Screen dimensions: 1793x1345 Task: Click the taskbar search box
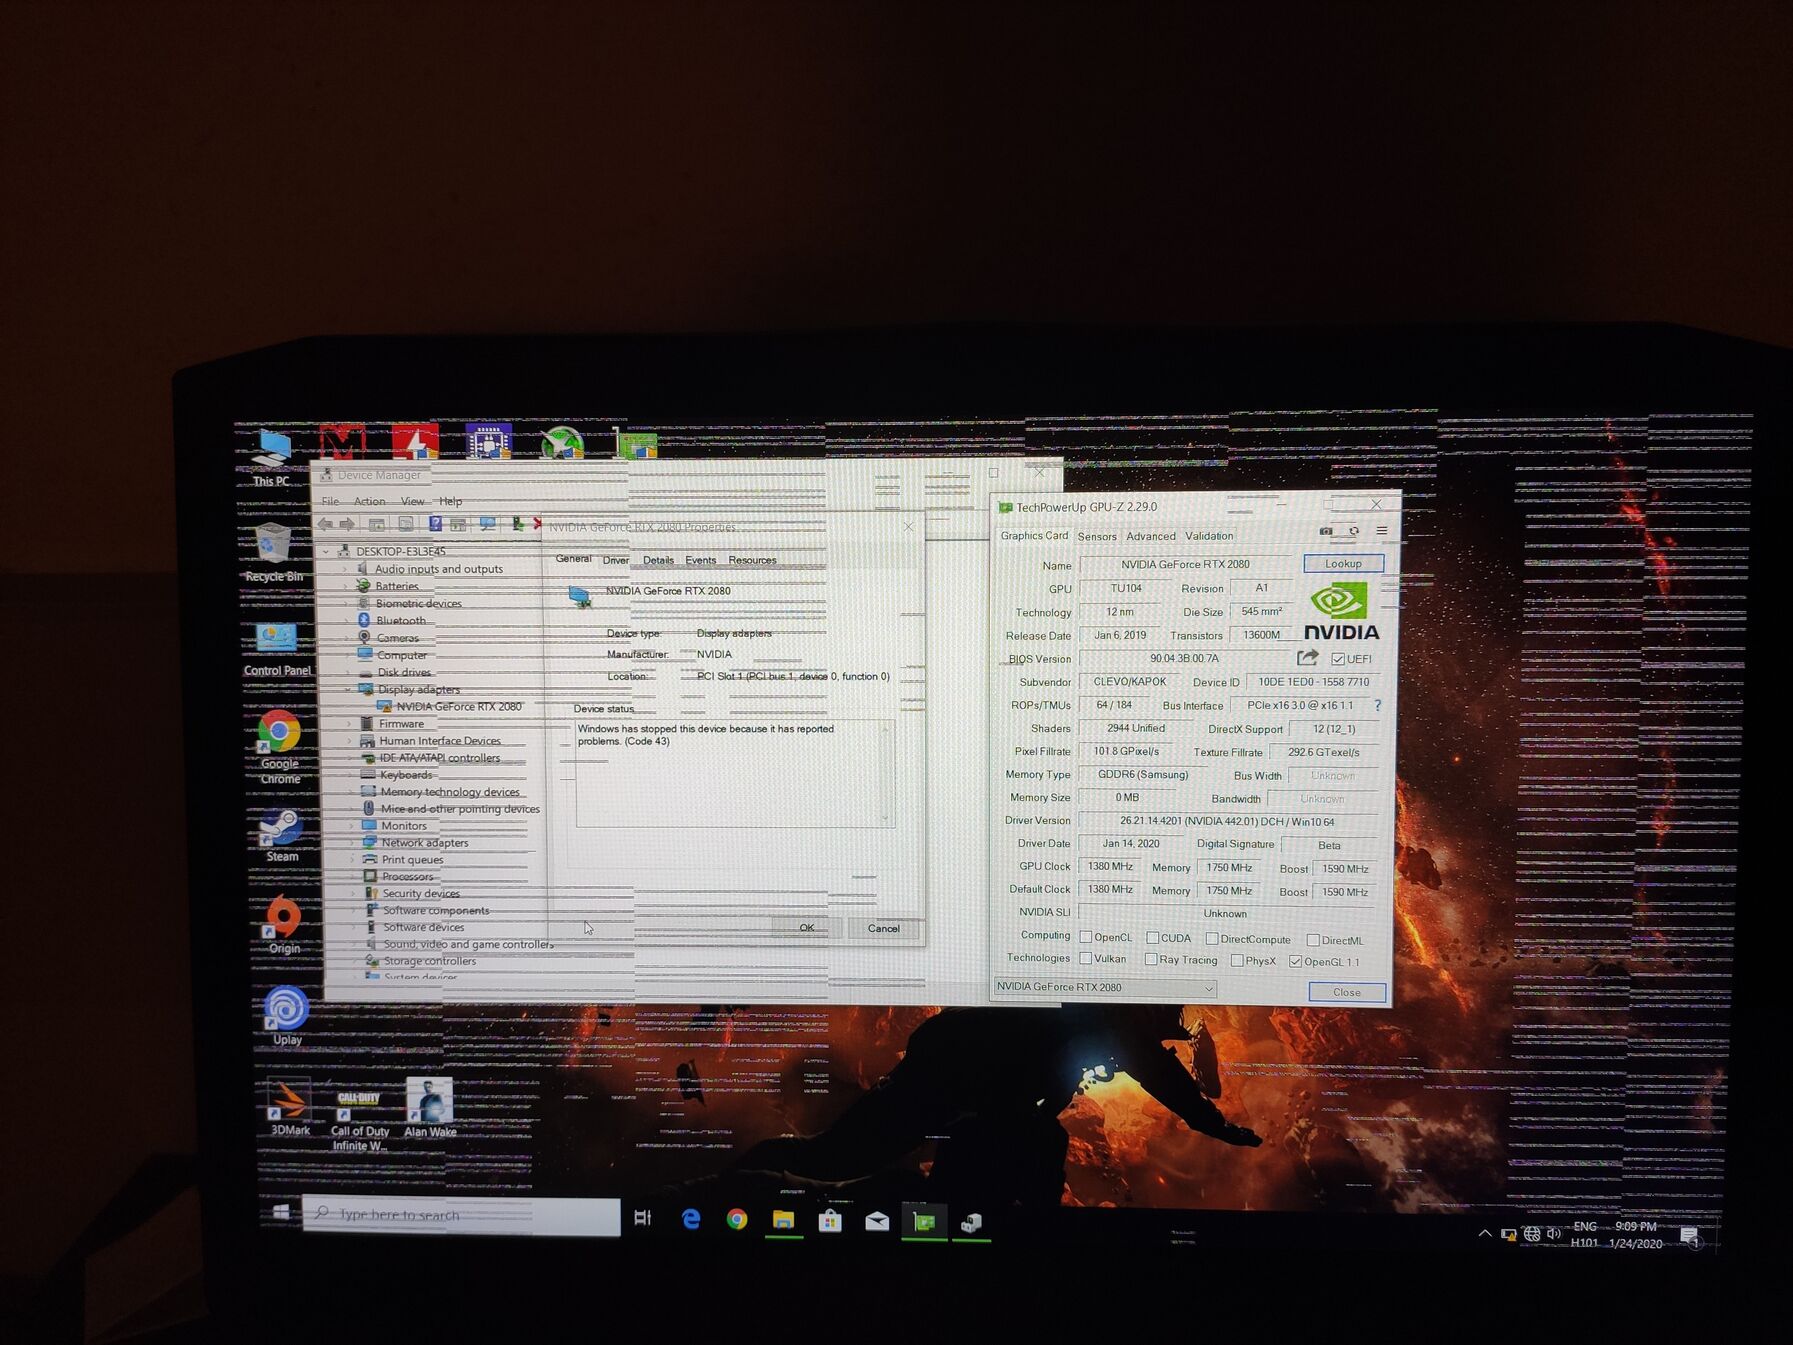(x=461, y=1215)
